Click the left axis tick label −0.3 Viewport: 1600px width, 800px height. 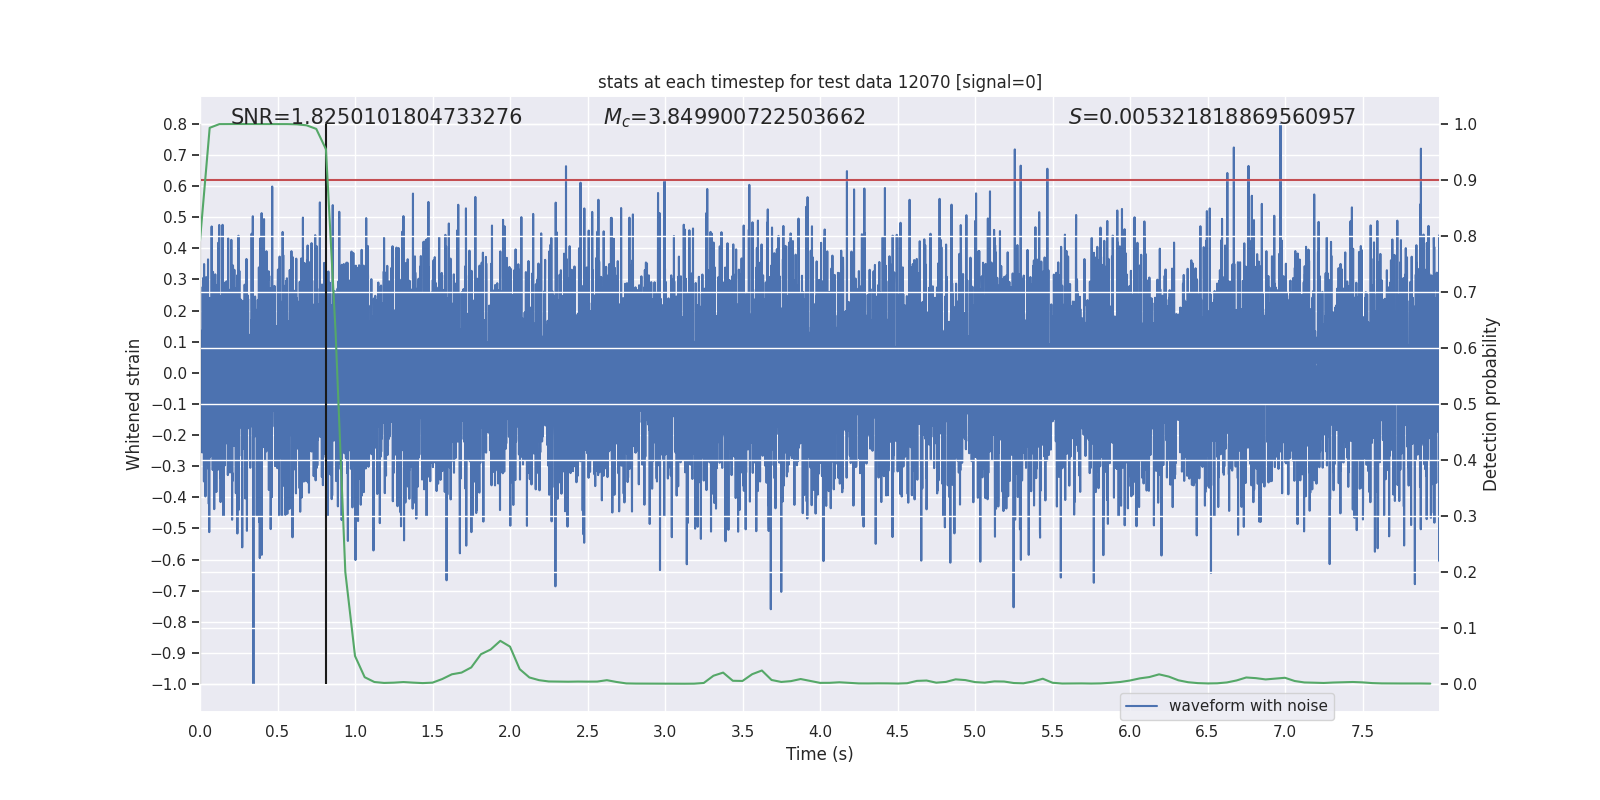pos(169,466)
